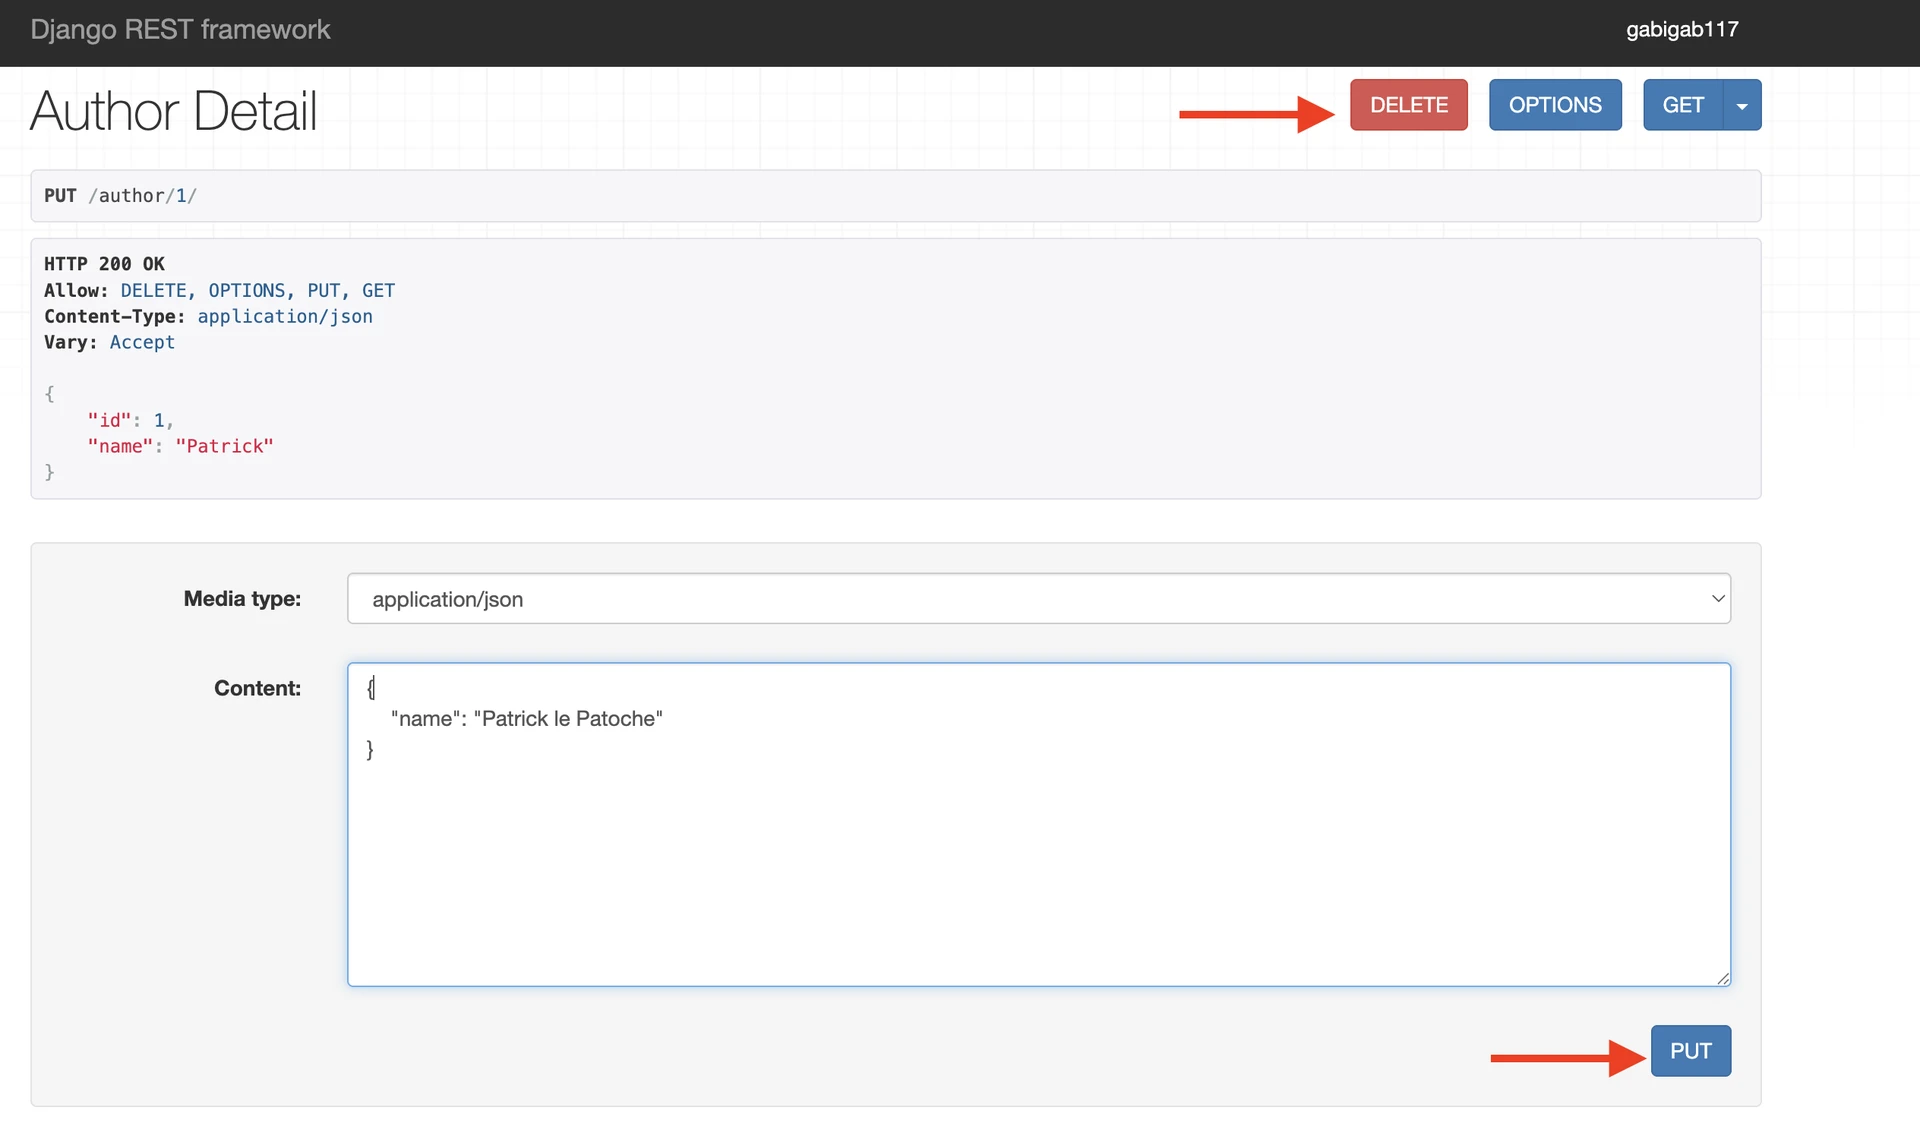Click the gabigab117 username link
The width and height of the screenshot is (1920, 1142).
click(1681, 30)
